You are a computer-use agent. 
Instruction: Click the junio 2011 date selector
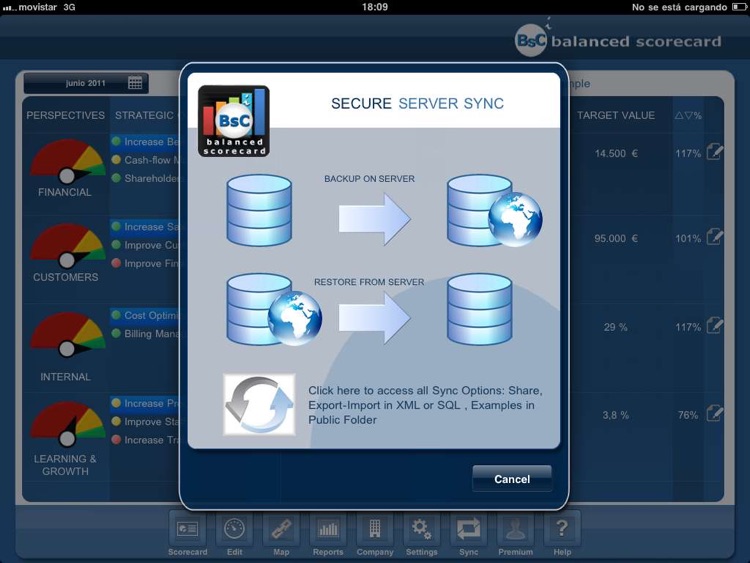[86, 83]
